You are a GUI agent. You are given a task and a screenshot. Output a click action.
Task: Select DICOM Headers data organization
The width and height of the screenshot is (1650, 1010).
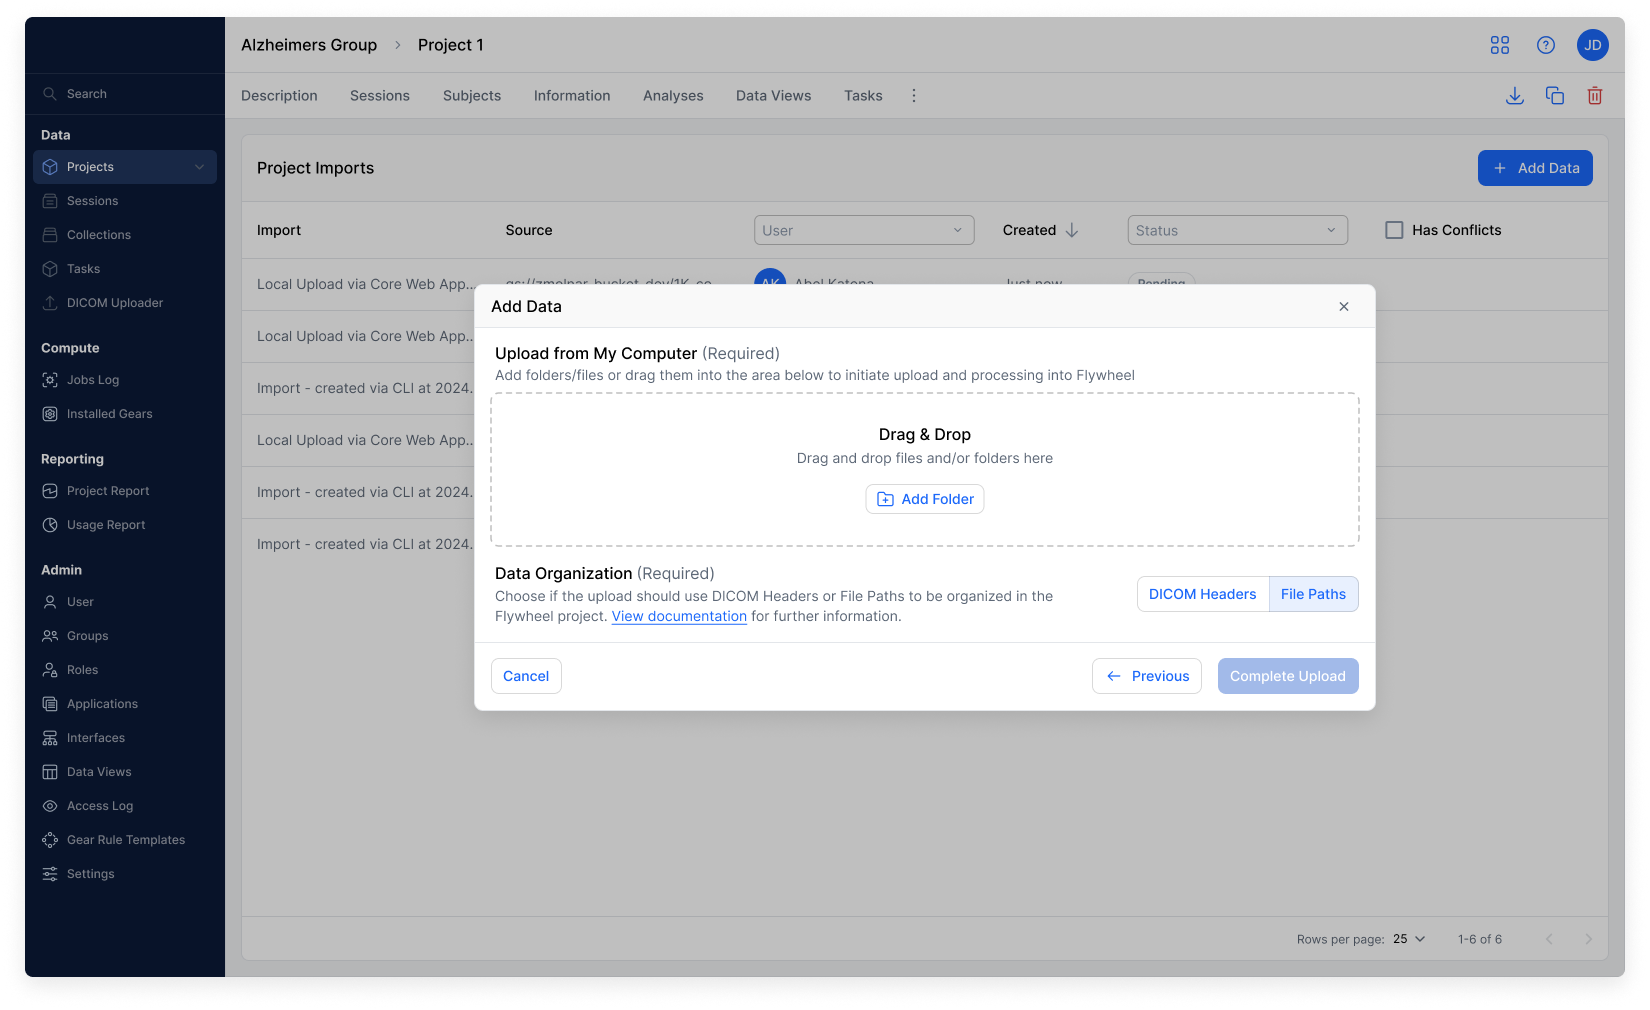coord(1203,594)
